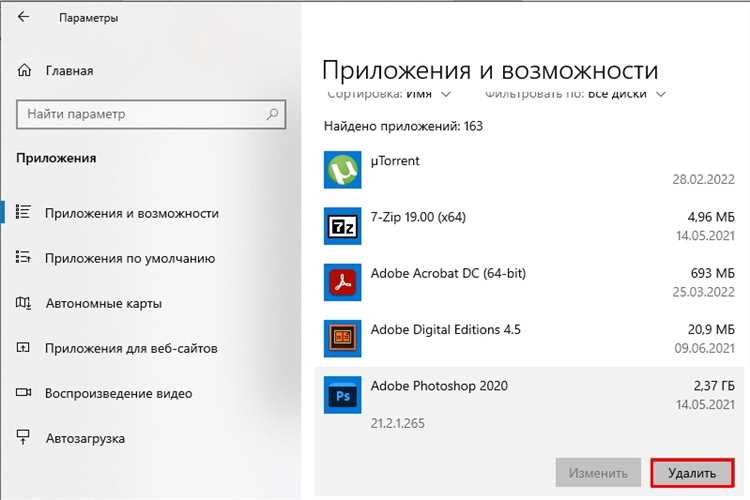Go to Автономные карты section

pos(104,303)
